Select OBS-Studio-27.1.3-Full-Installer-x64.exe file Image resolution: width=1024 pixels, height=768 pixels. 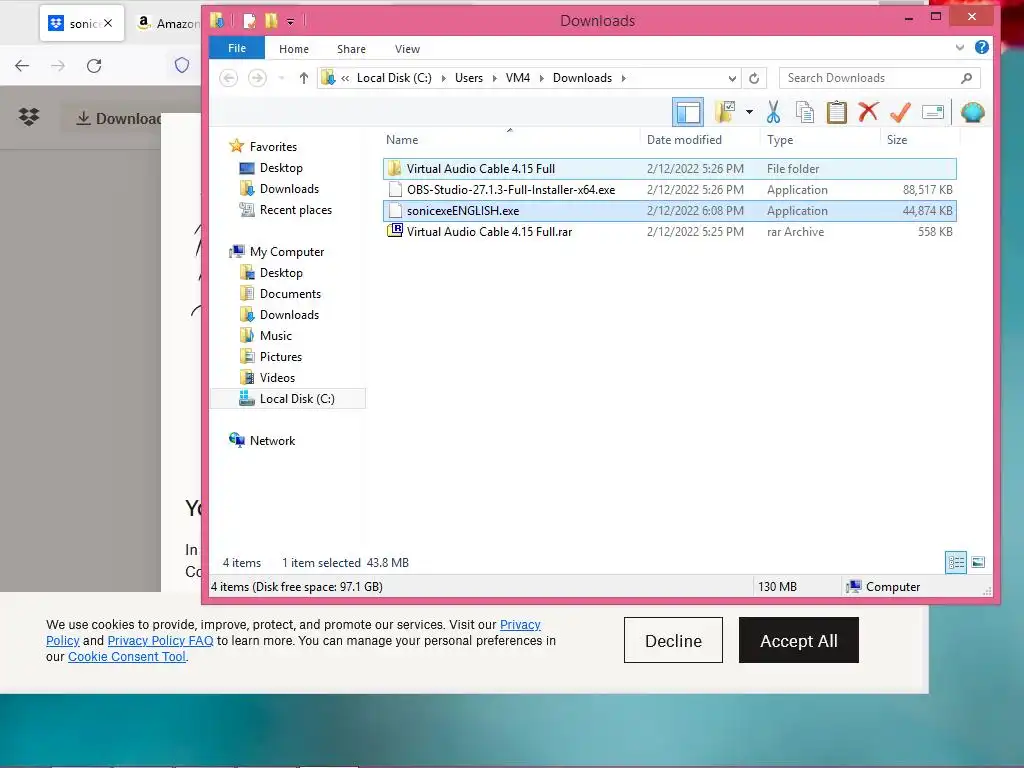pos(670,189)
